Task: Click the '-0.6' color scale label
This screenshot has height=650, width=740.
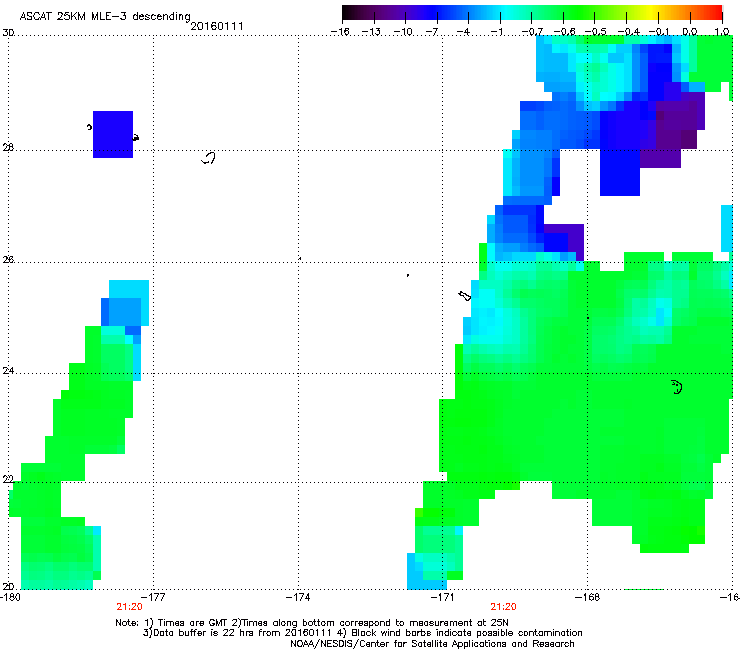Action: click(x=564, y=32)
